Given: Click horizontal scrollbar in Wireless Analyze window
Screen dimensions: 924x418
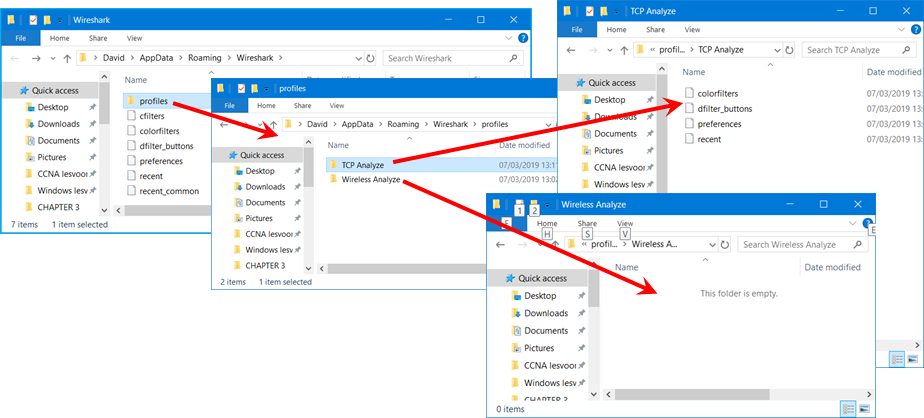Looking at the screenshot, I should coord(692,394).
